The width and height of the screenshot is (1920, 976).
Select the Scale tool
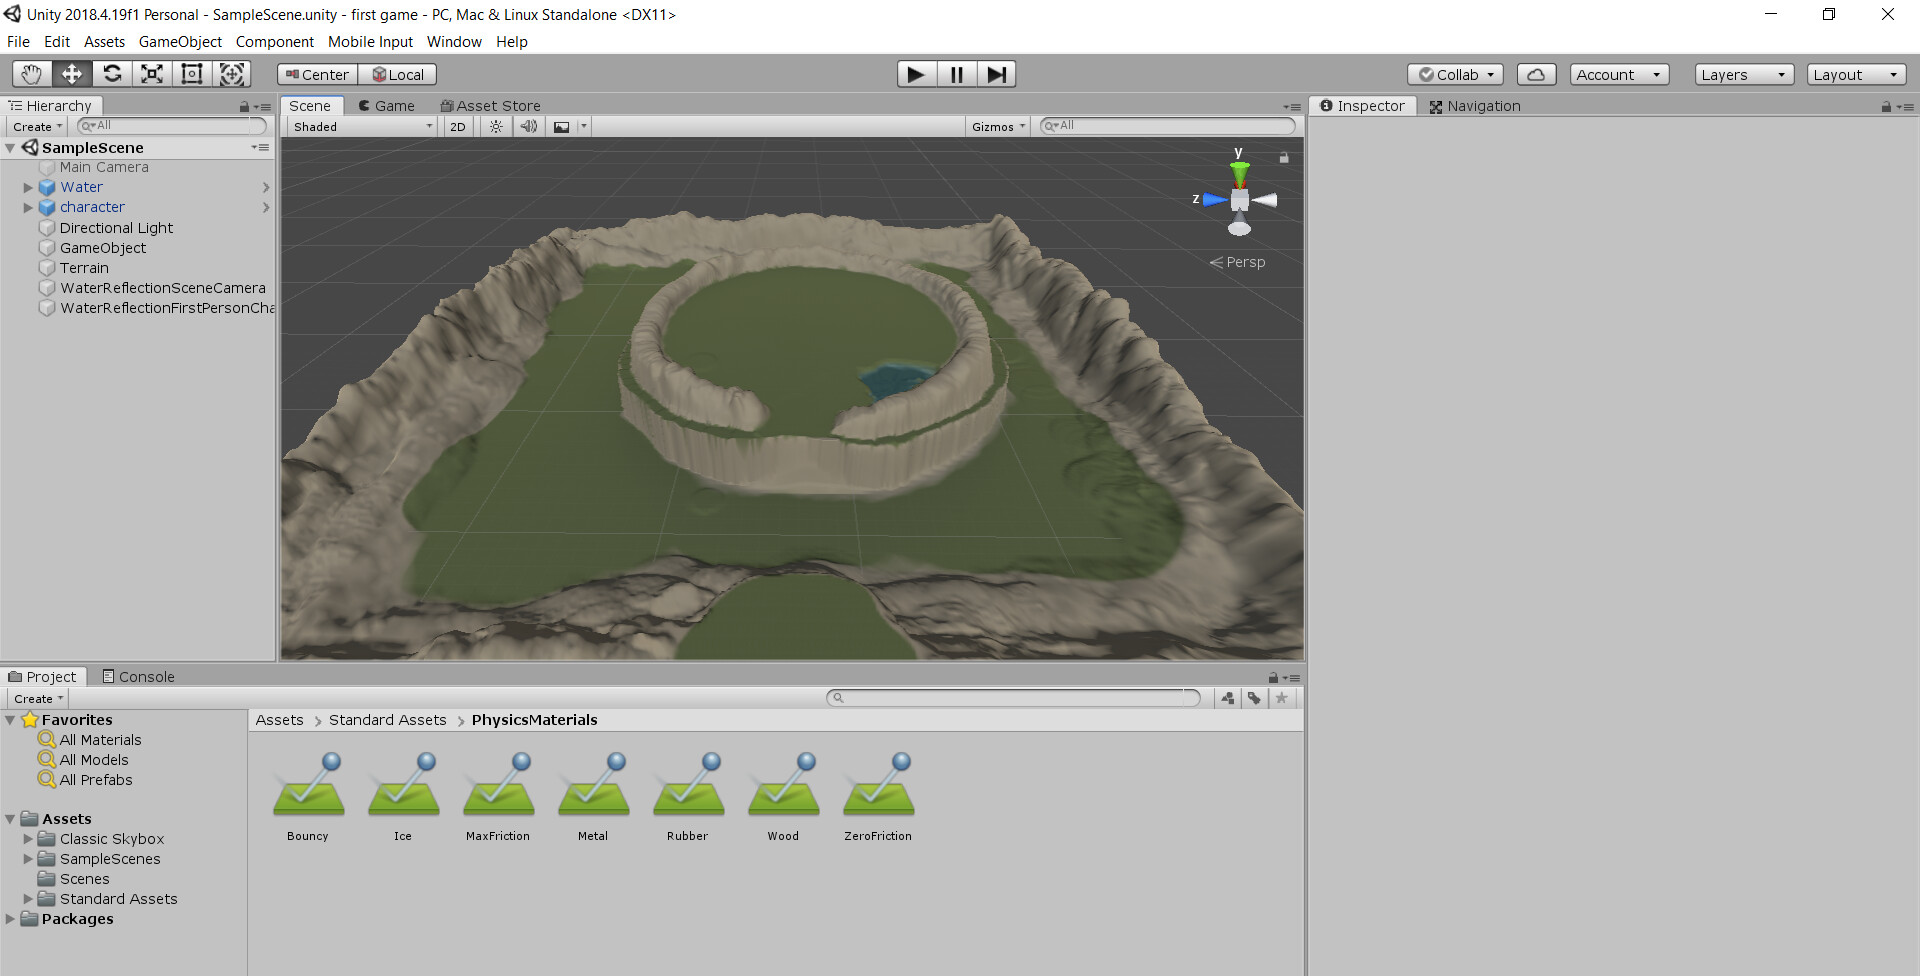coord(152,73)
